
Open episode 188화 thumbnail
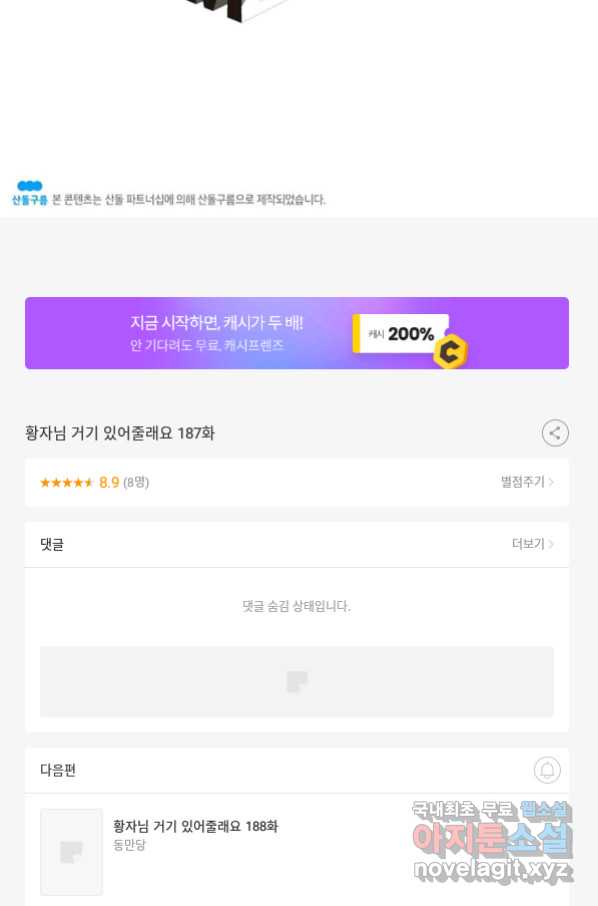(71, 852)
